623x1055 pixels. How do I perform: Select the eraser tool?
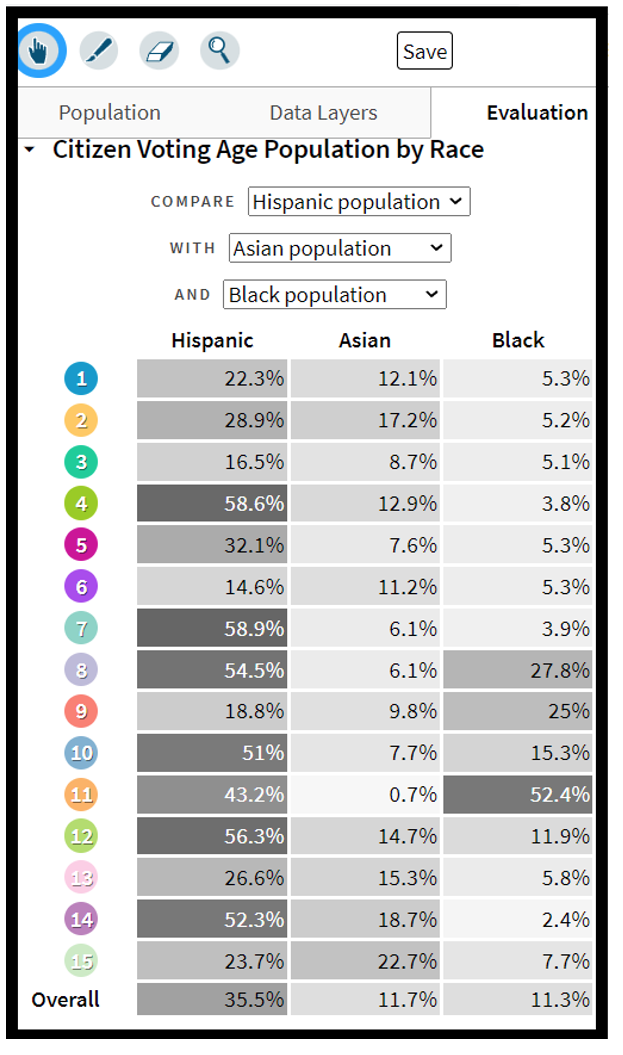(159, 50)
